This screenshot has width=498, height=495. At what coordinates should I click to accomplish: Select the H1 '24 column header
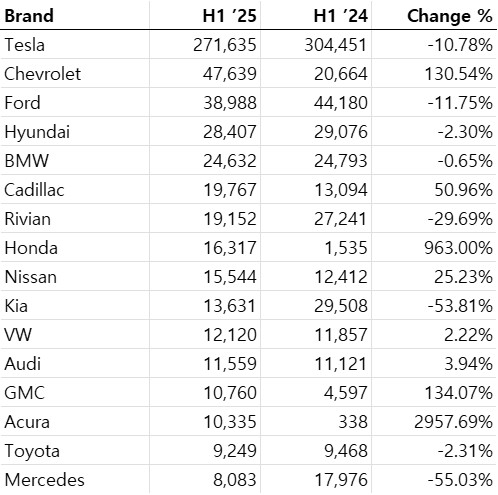(341, 16)
